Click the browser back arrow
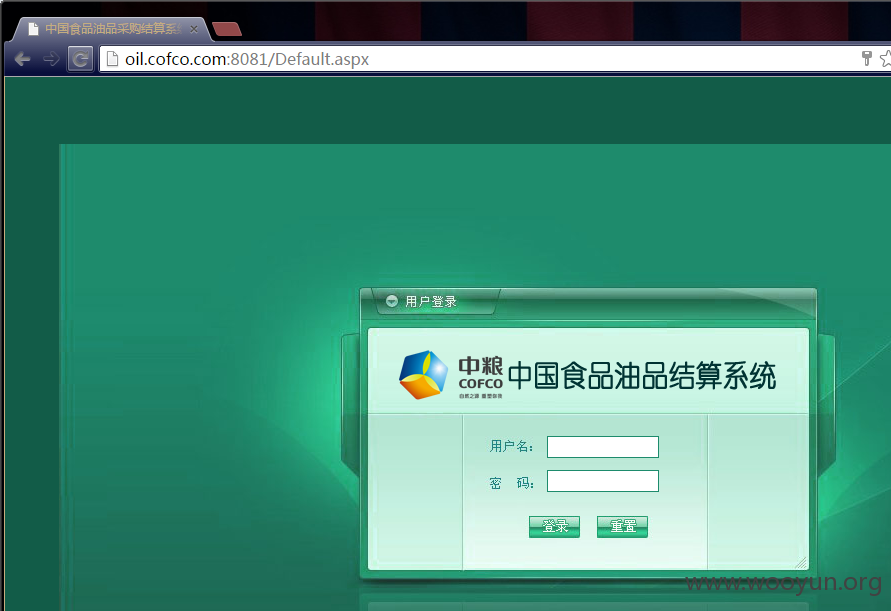 [22, 59]
